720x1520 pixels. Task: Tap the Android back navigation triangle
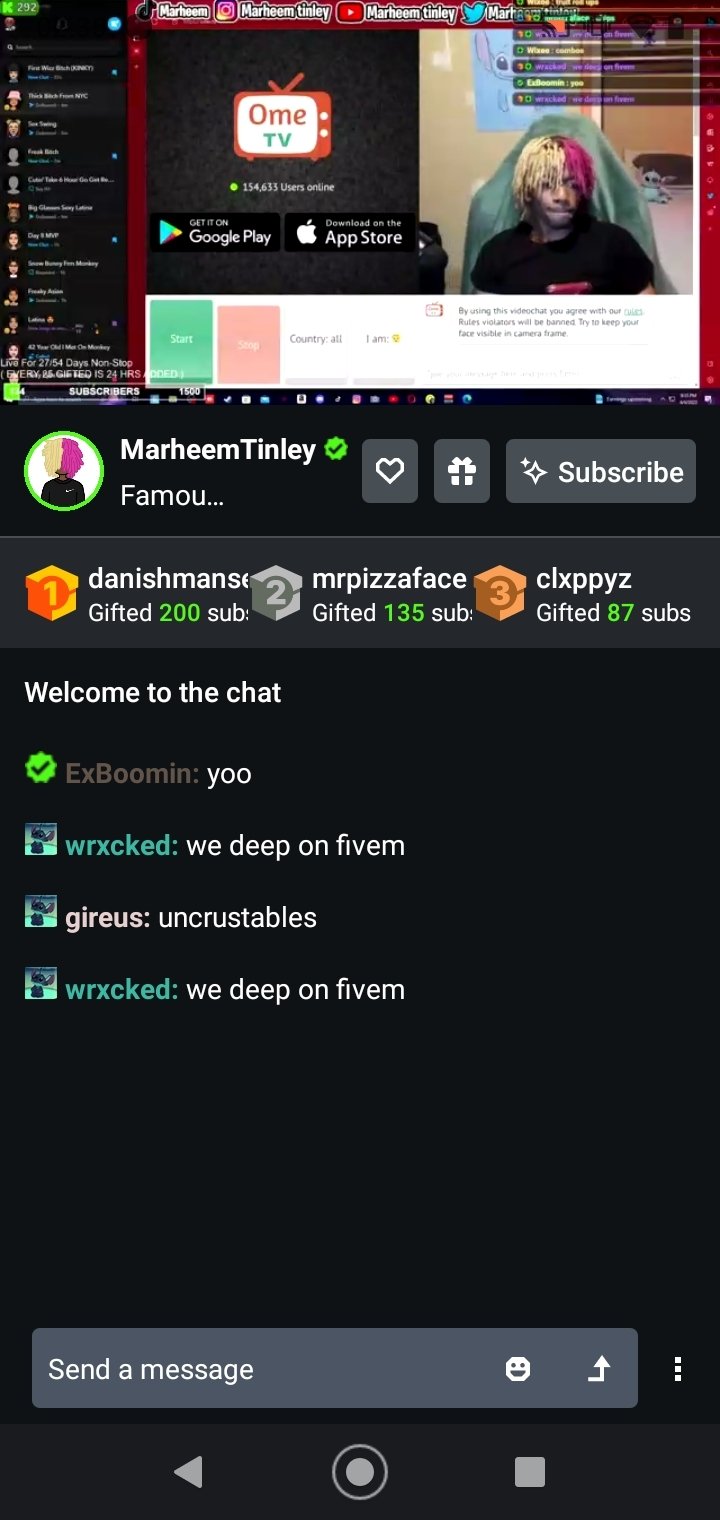(188, 1472)
